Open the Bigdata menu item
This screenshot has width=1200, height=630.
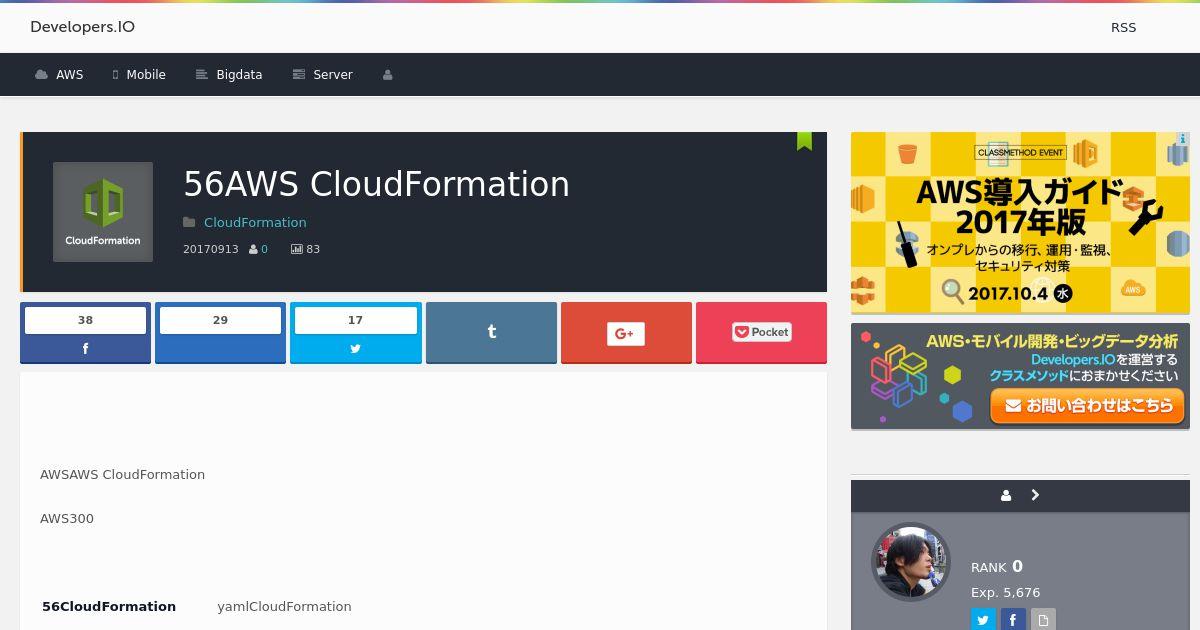coord(229,75)
